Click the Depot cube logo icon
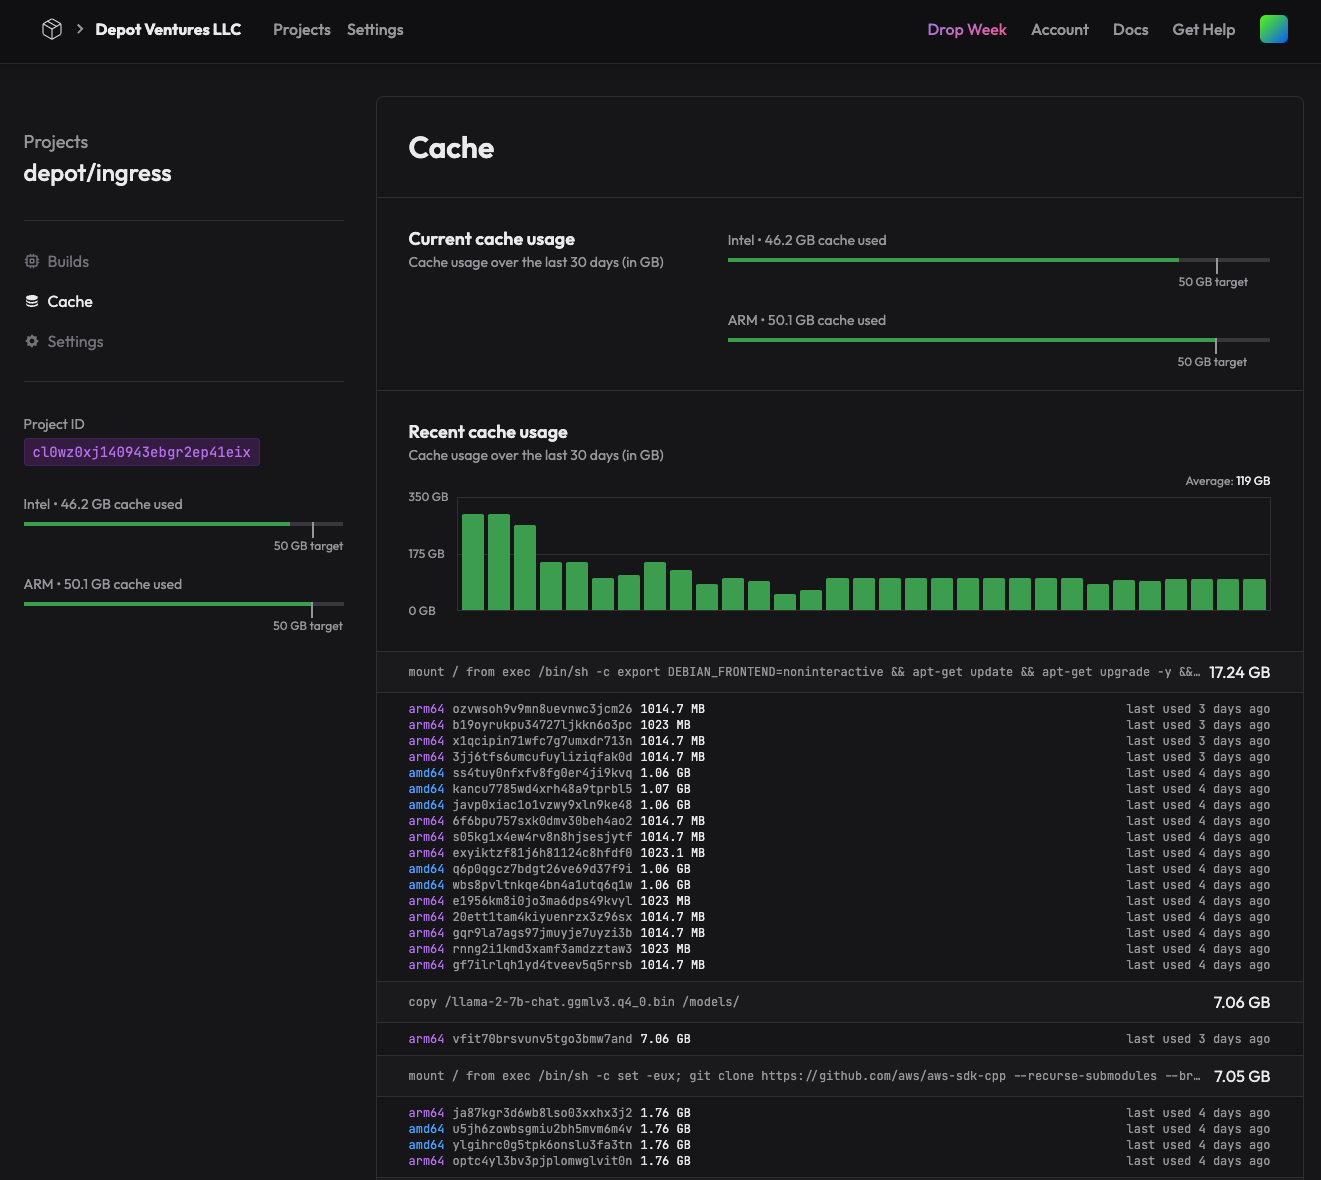 click(x=52, y=30)
